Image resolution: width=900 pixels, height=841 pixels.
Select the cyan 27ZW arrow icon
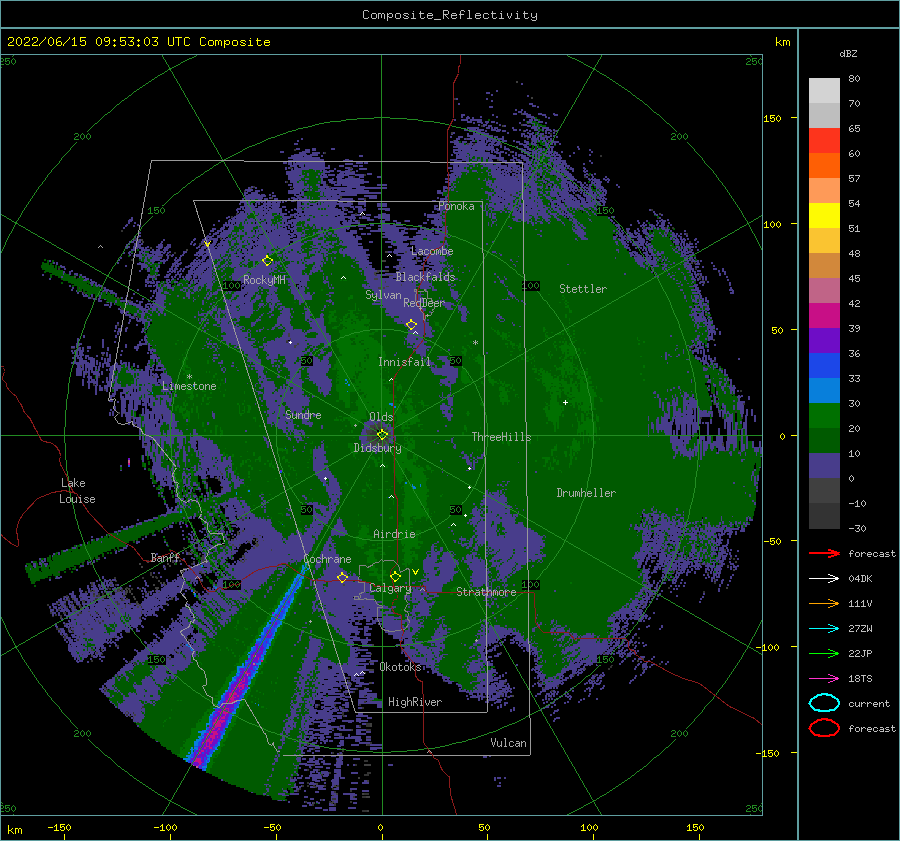(824, 629)
